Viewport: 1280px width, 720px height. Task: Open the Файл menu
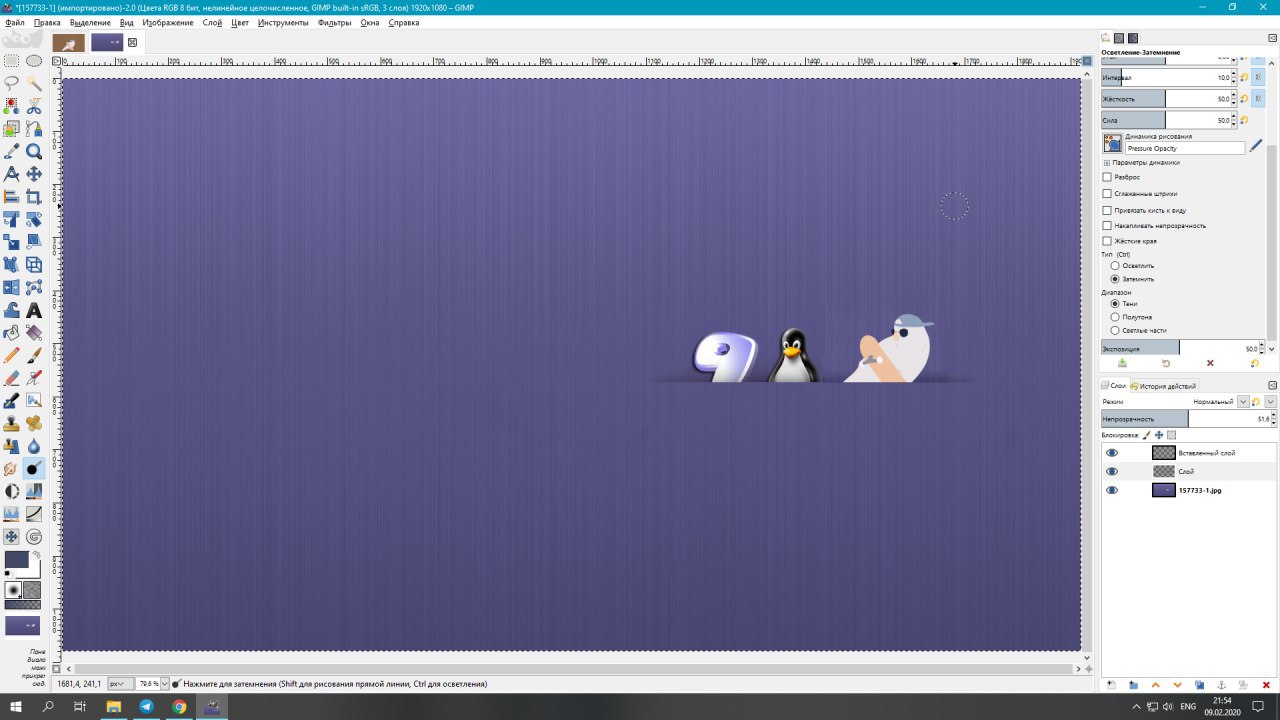tap(15, 22)
